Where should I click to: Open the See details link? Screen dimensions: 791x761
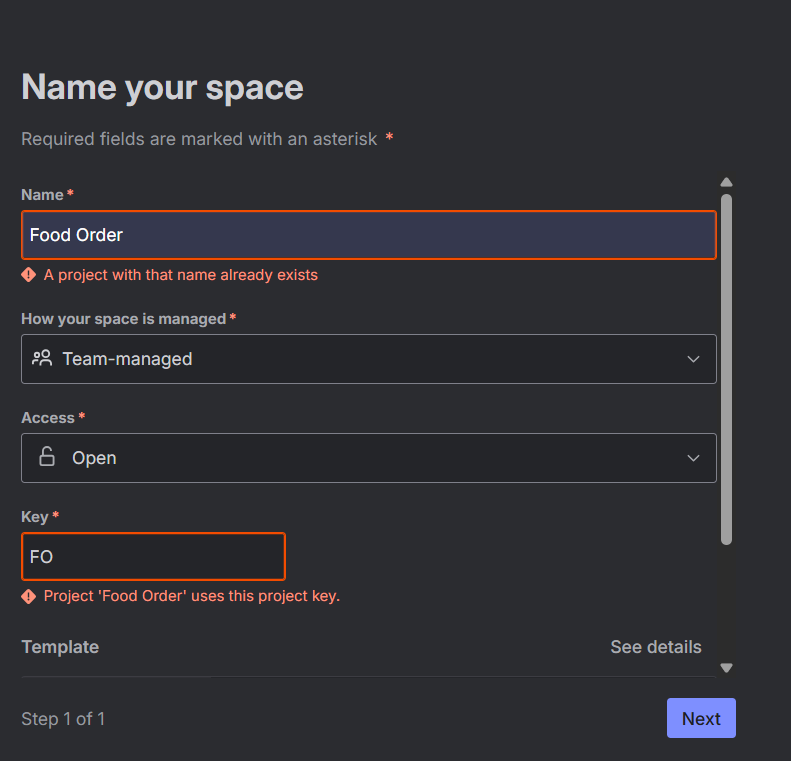(655, 647)
